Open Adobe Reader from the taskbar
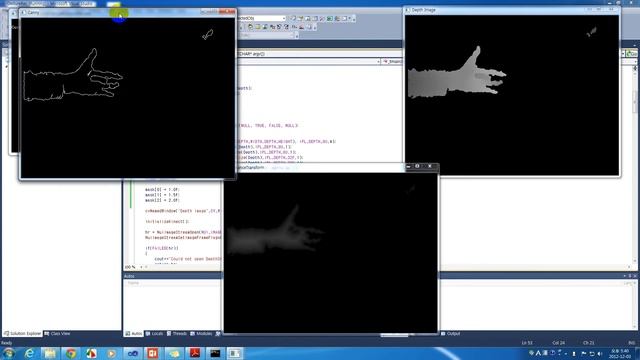Screen dimensions: 640x360 point(194,353)
